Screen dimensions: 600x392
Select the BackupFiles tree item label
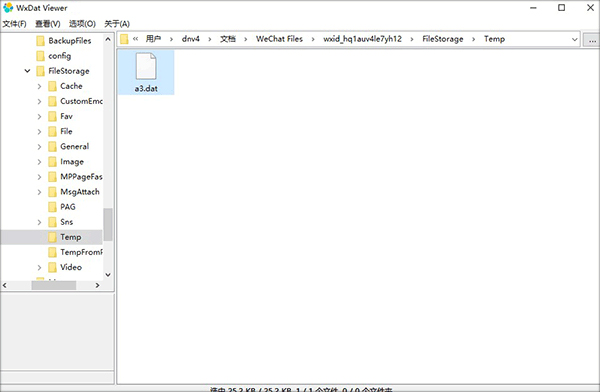70,41
